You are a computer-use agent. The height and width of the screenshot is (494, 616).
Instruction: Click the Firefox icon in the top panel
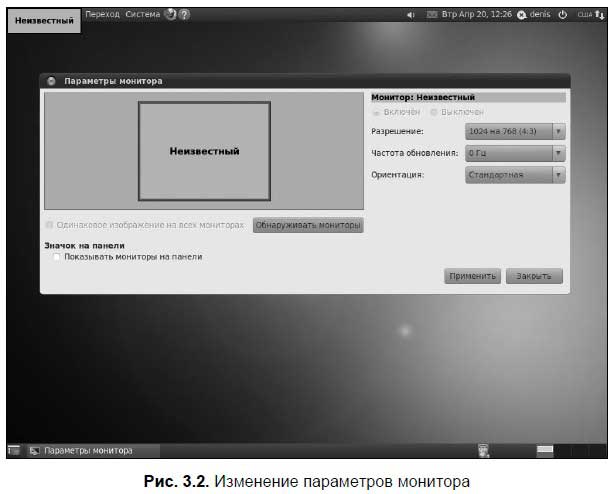(x=170, y=15)
